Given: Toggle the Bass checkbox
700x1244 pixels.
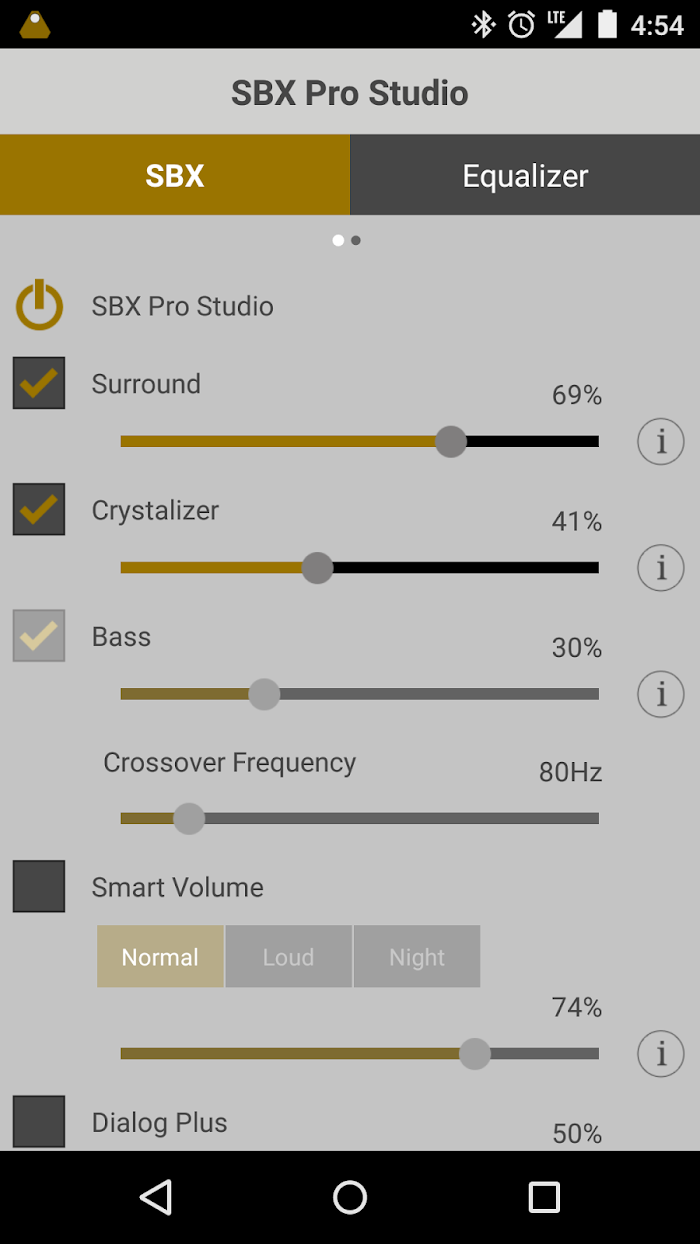Looking at the screenshot, I should click(x=39, y=636).
